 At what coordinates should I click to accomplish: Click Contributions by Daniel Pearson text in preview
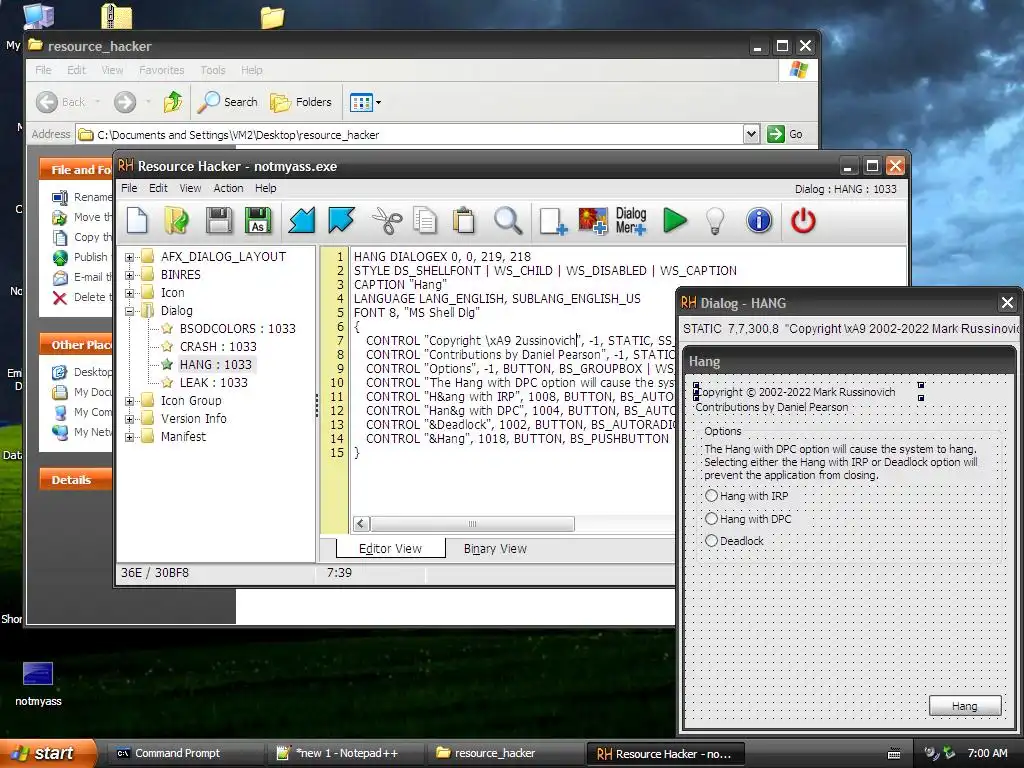click(x=771, y=407)
